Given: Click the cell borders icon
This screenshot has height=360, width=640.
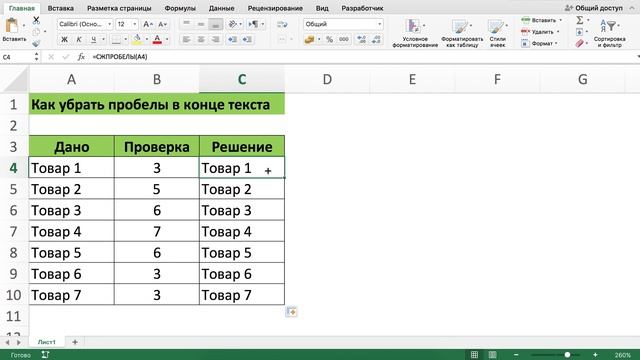Looking at the screenshot, I should tap(116, 40).
